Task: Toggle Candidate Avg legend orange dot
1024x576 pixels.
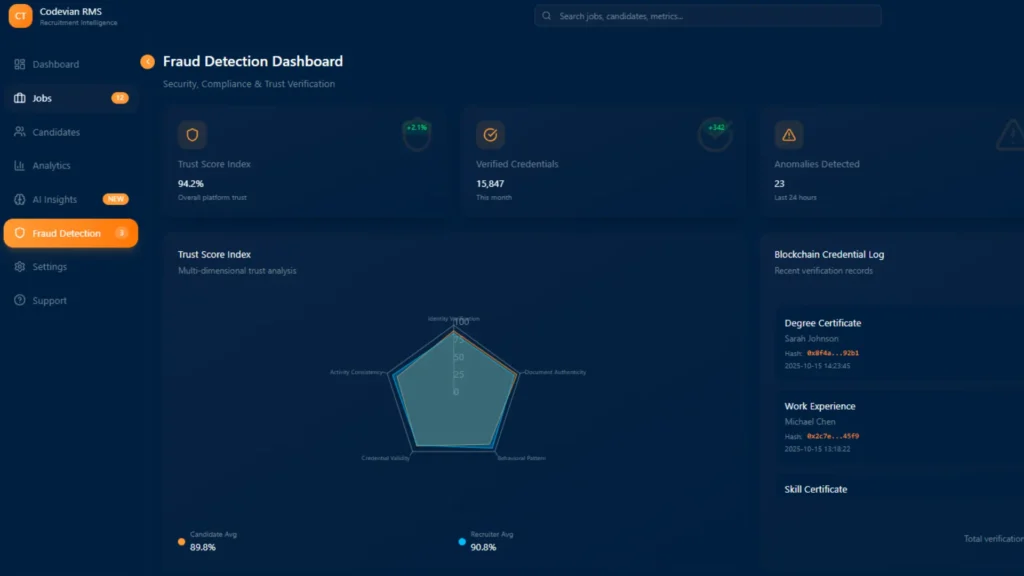Action: 181,541
